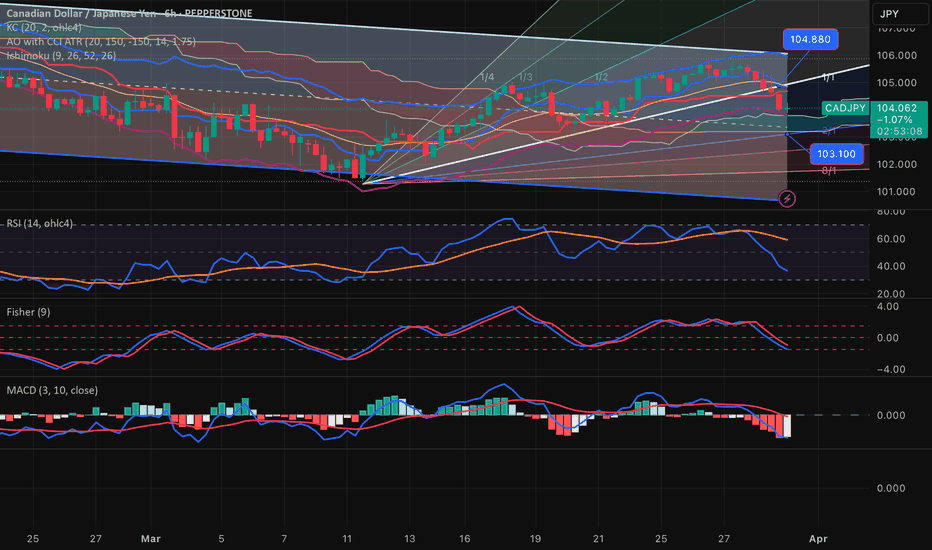Select the Gann fan 1/3 label

[x=525, y=77]
